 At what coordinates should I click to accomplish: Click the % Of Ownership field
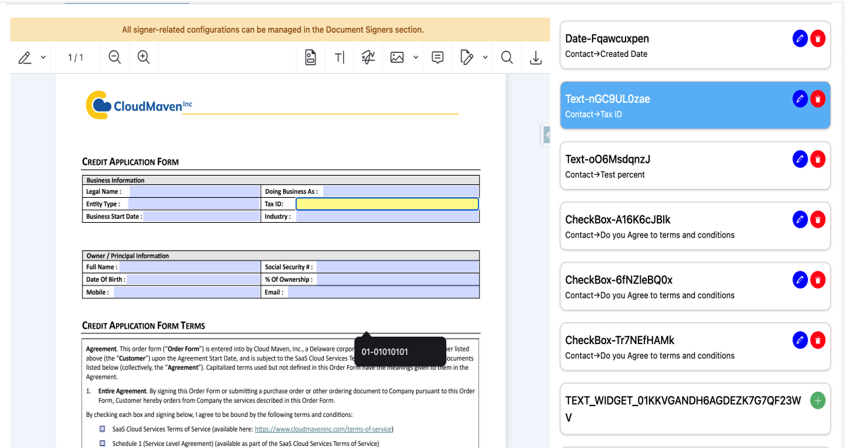click(x=397, y=279)
